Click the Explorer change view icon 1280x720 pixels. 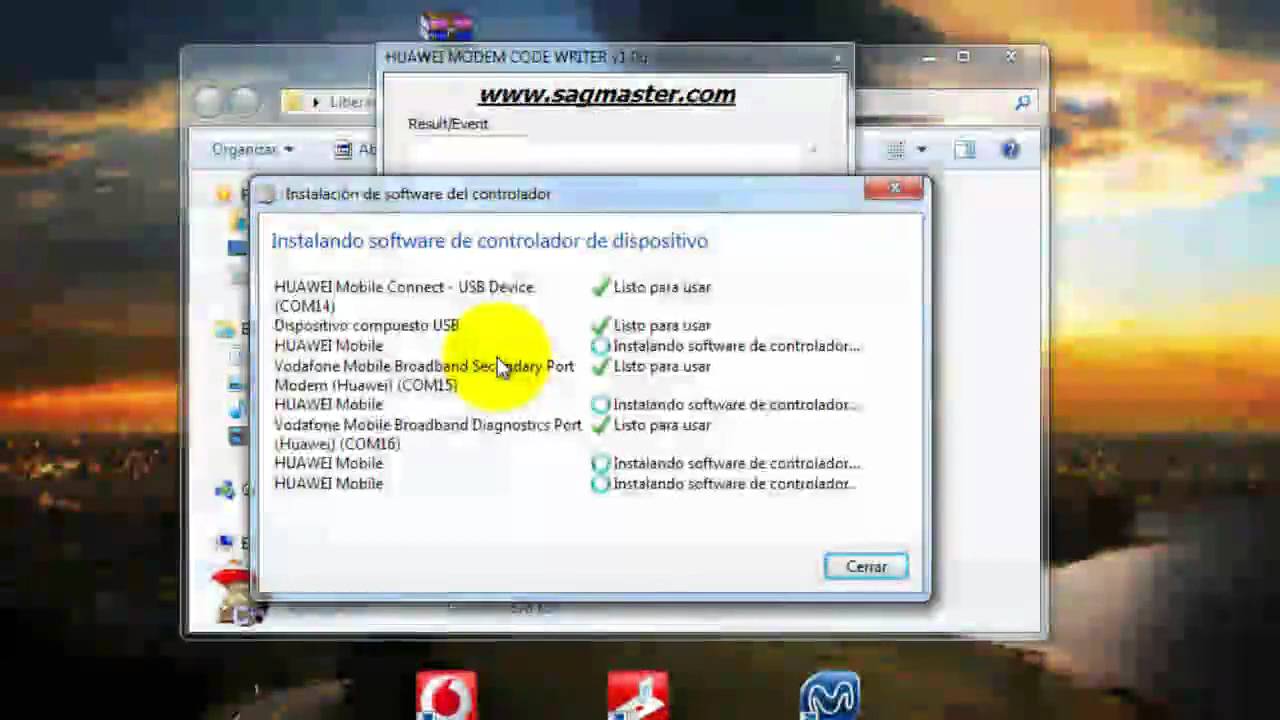(896, 149)
